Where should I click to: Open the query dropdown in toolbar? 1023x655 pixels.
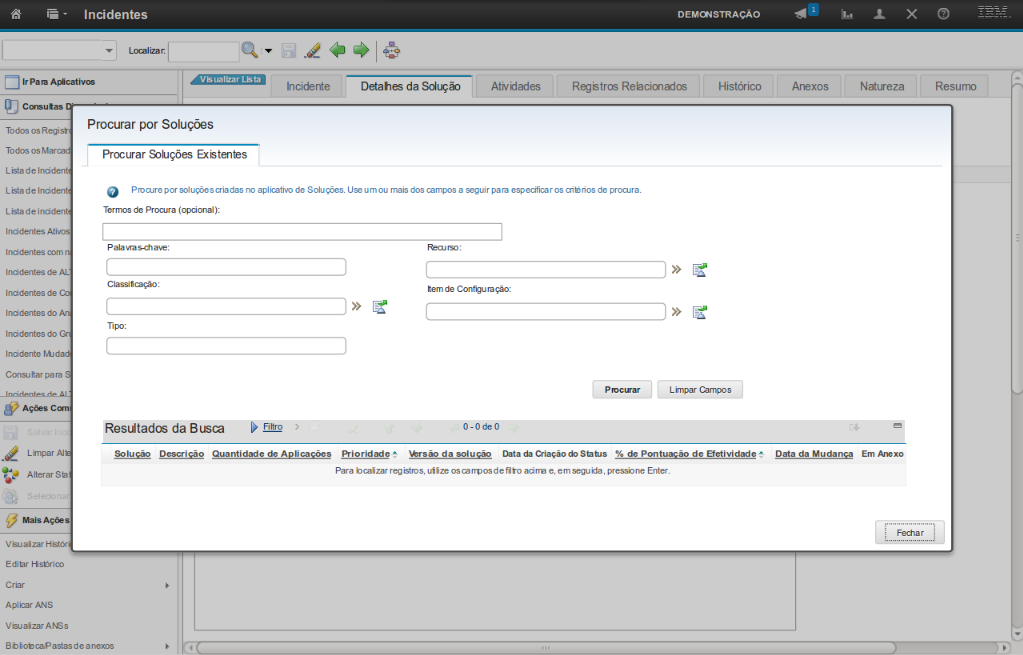click(59, 50)
